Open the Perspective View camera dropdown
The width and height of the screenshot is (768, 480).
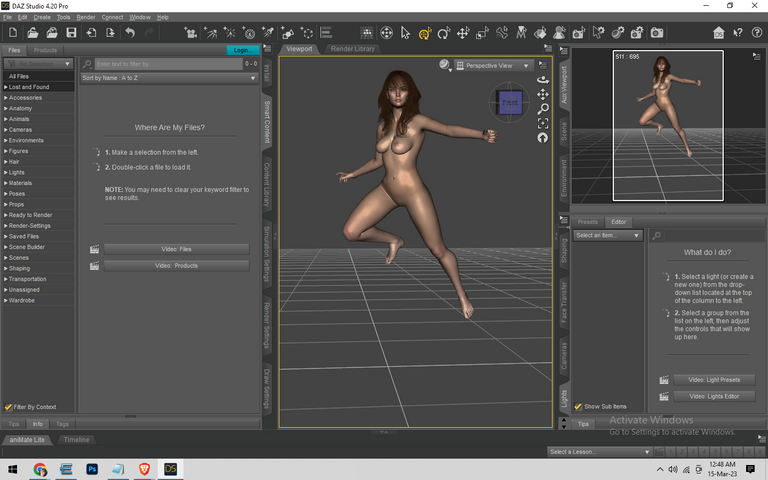494,66
